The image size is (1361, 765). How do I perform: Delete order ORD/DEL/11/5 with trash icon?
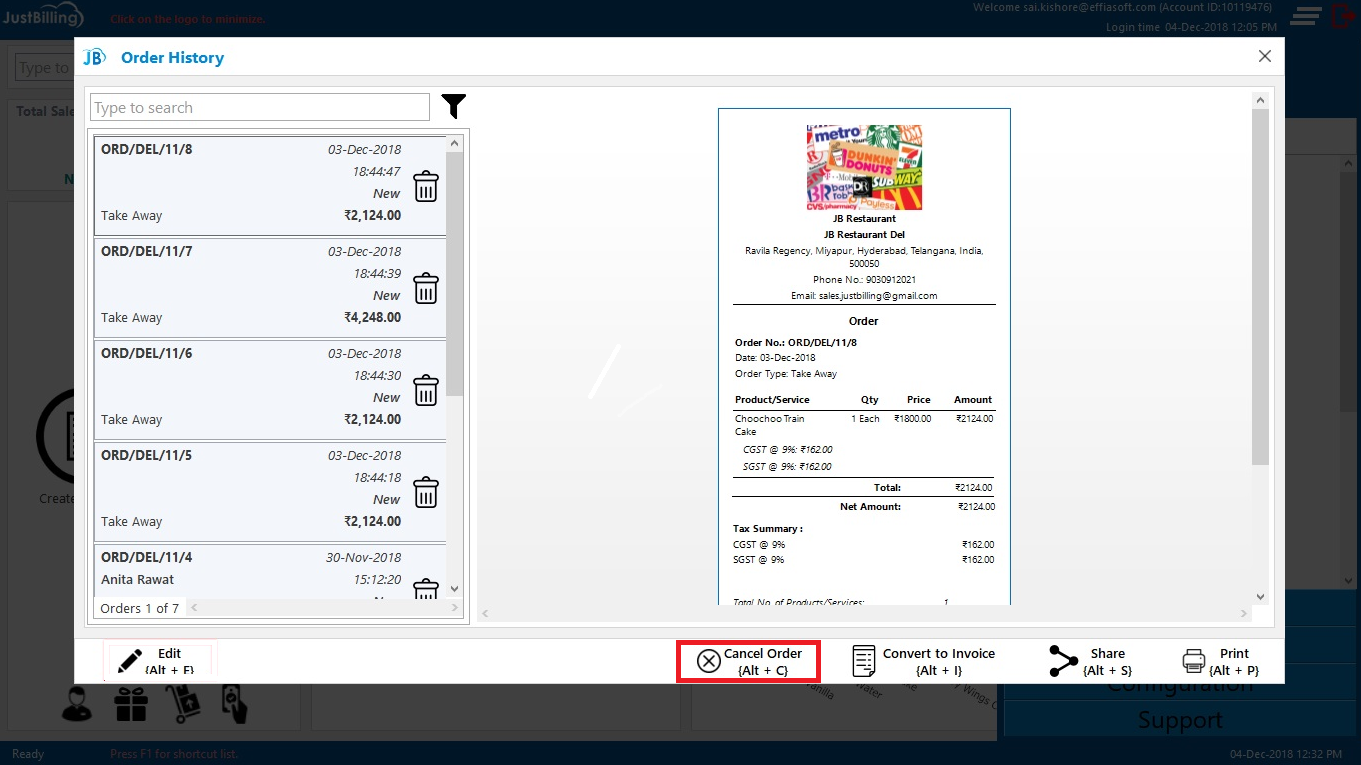point(426,492)
